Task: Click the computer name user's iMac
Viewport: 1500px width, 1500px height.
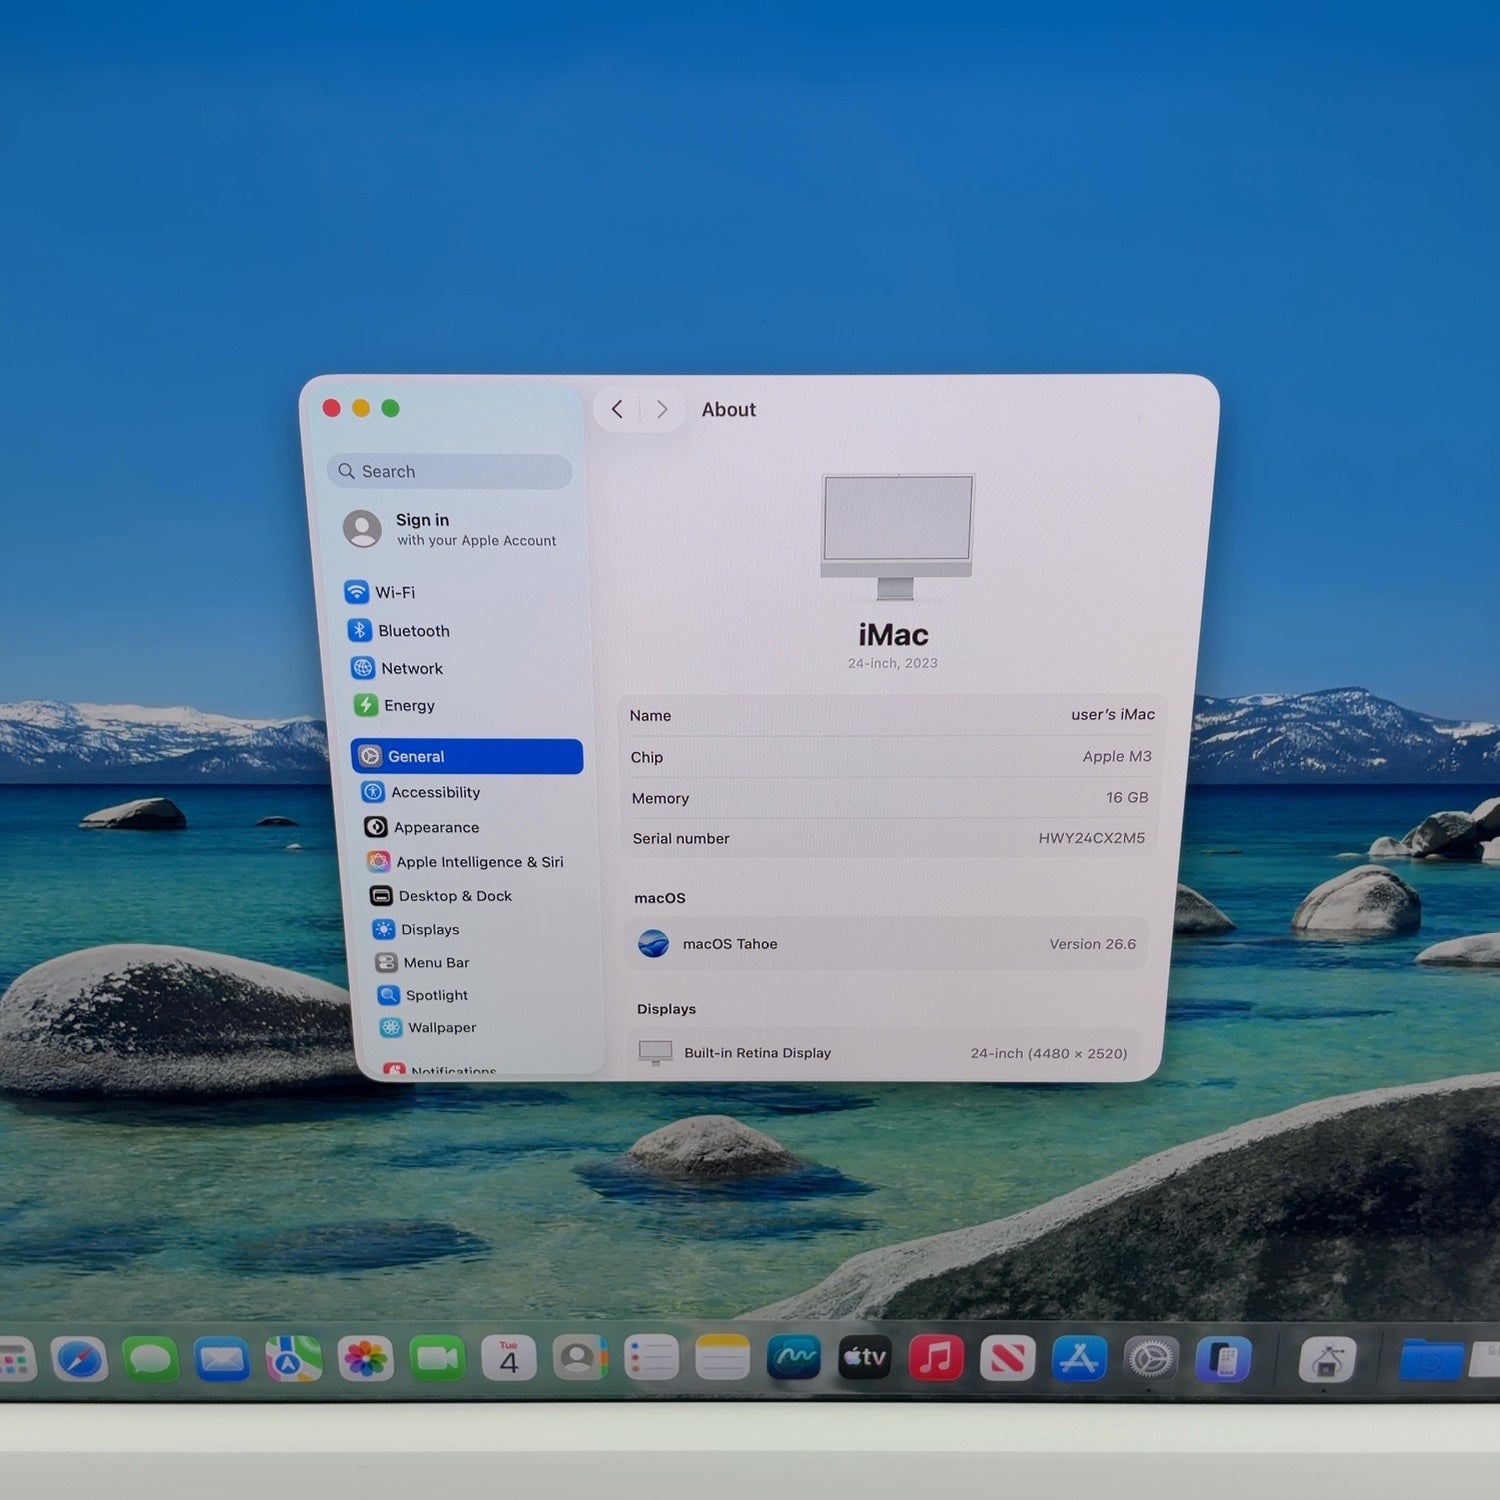Action: click(x=1112, y=714)
